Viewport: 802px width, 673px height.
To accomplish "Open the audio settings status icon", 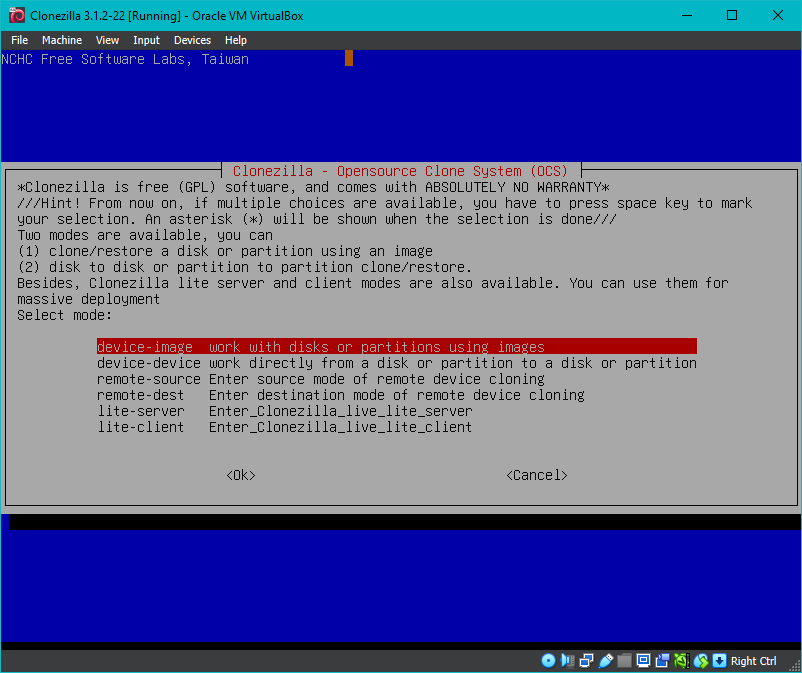I will point(567,661).
